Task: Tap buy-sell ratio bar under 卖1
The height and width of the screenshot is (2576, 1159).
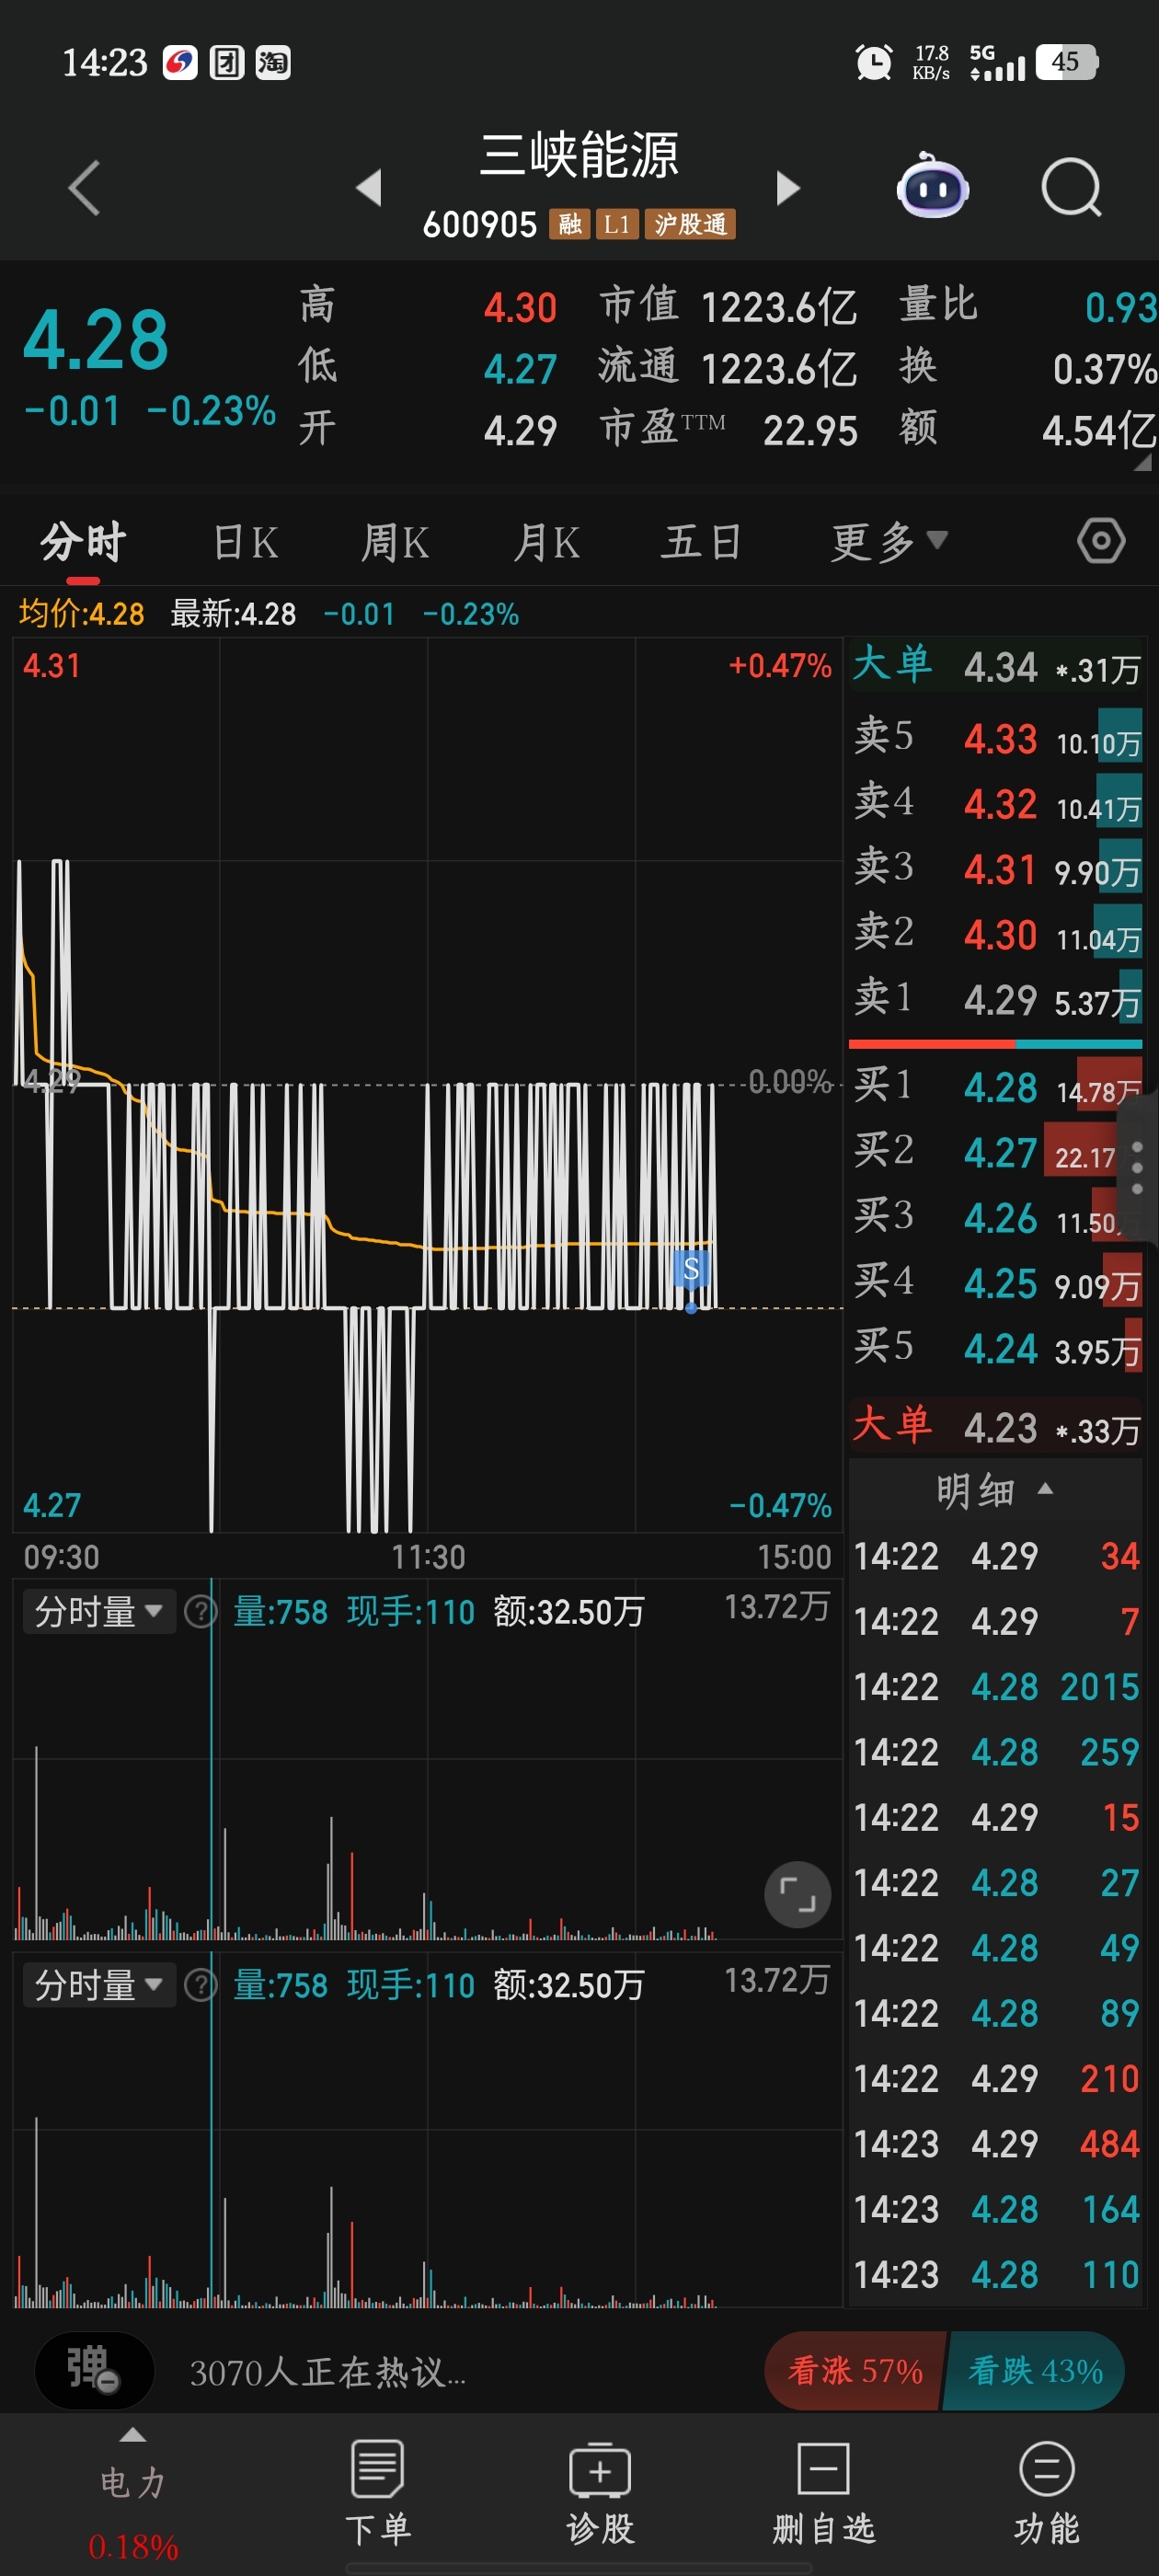Action: click(x=995, y=1044)
